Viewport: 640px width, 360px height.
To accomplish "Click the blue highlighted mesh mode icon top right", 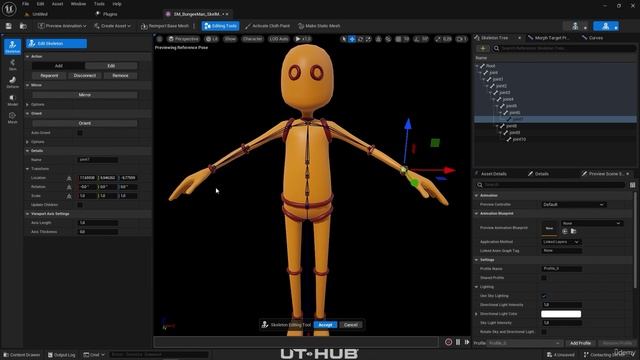I will 605,26.
